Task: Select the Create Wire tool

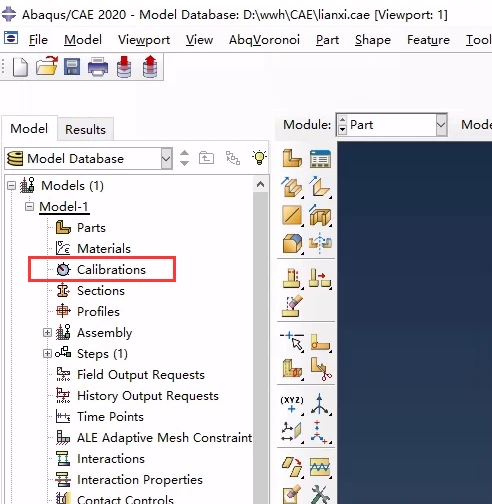Action: (292, 215)
